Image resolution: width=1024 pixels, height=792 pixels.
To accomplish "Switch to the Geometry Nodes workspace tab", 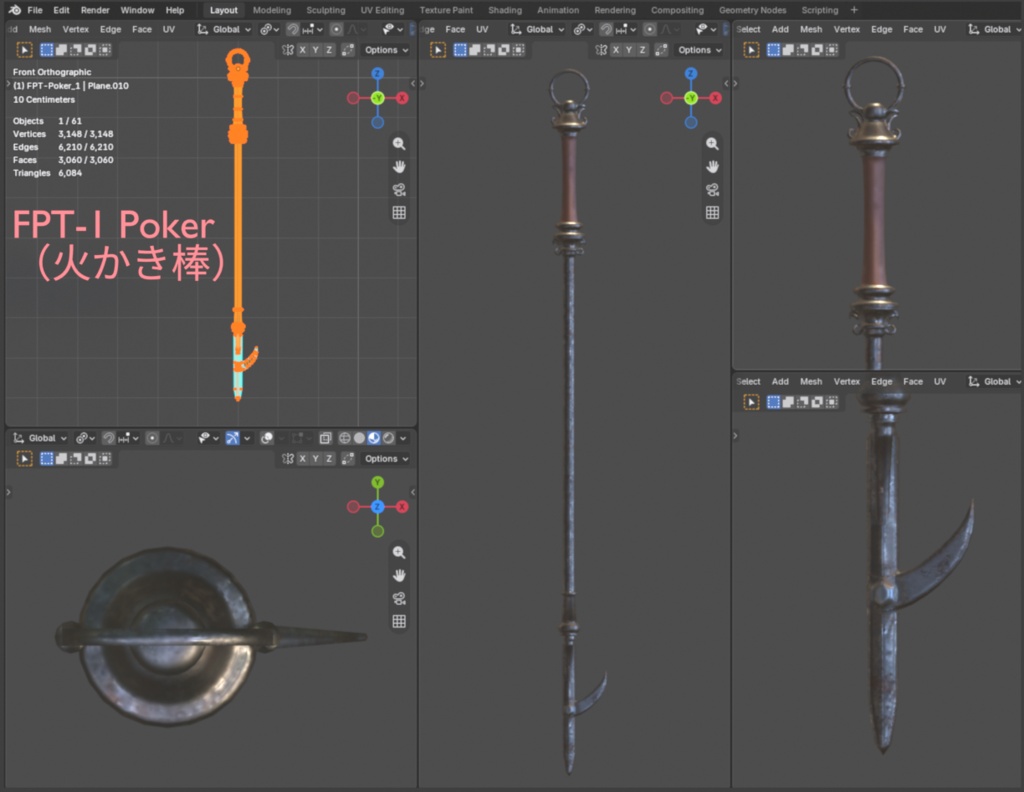I will point(752,10).
